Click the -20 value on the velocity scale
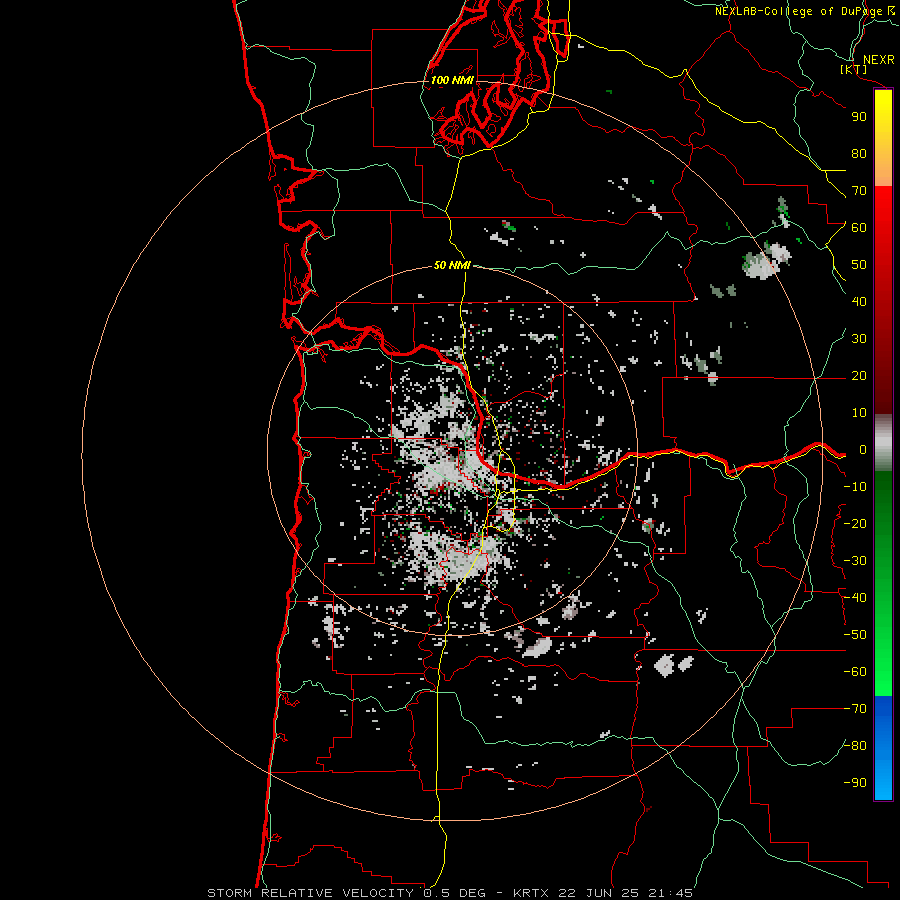The image size is (900, 900). (855, 523)
